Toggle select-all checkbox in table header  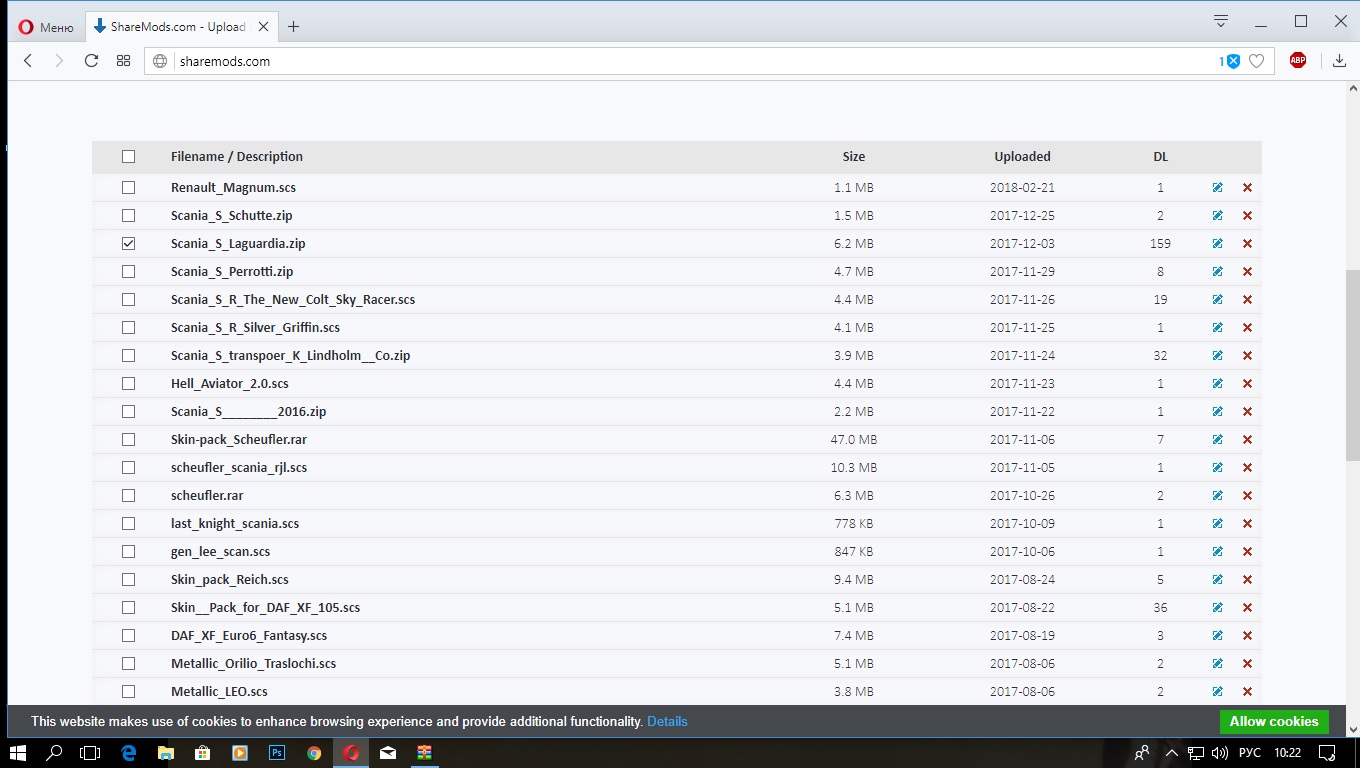pyautogui.click(x=128, y=156)
